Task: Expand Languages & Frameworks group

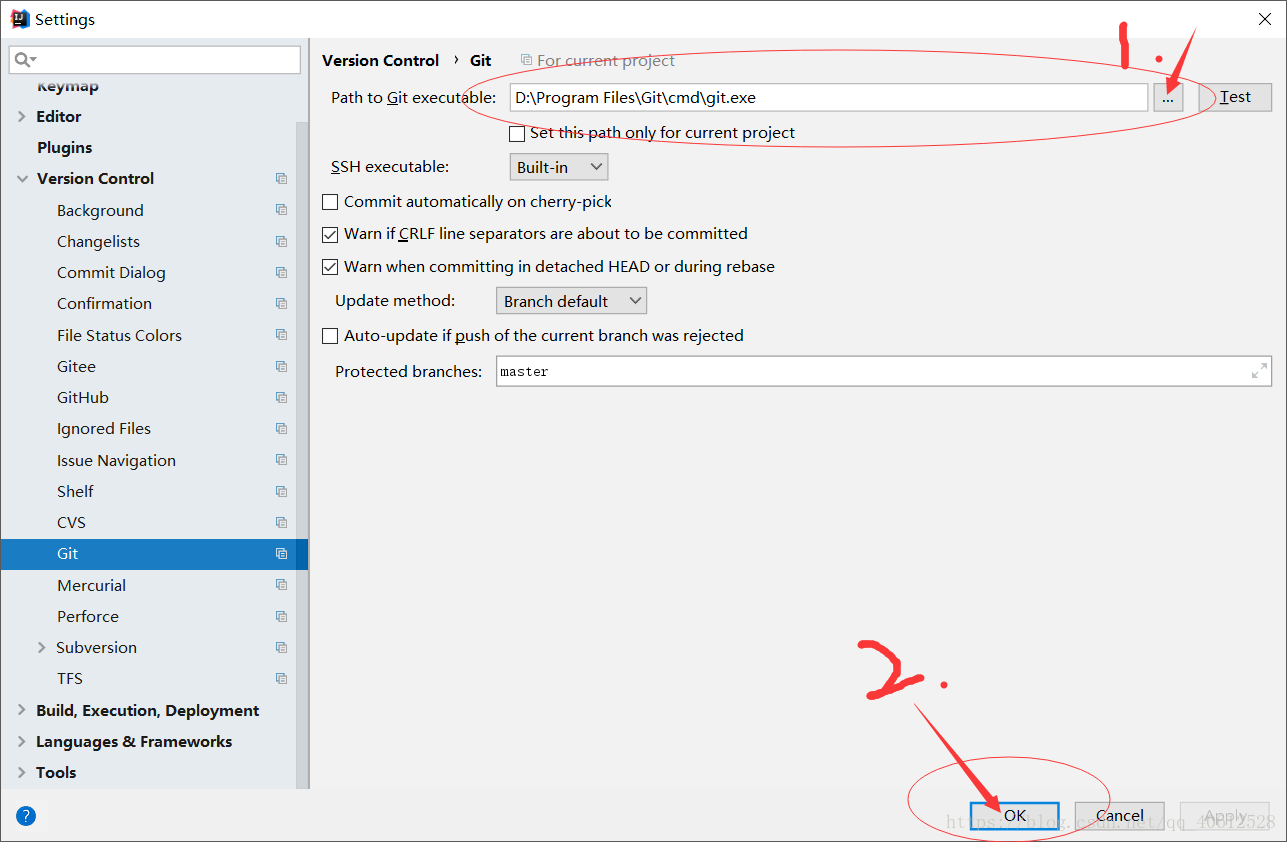Action: tap(22, 741)
